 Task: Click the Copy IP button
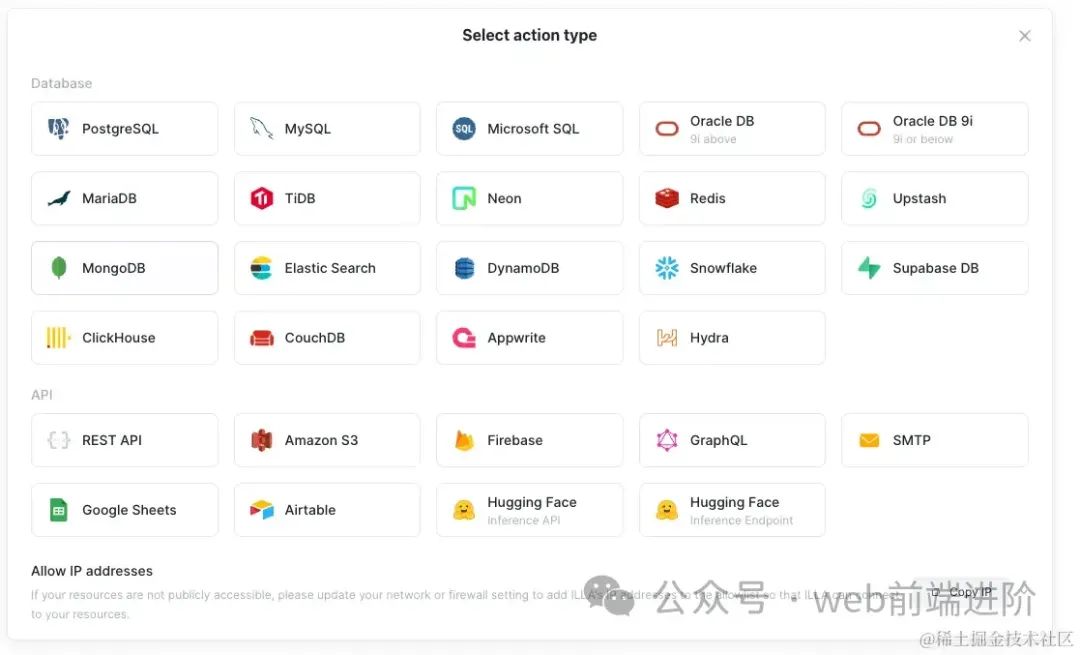pos(962,592)
